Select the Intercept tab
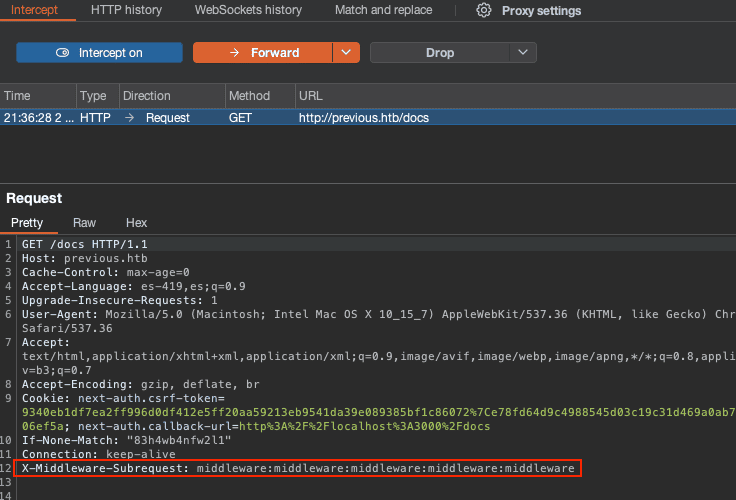This screenshot has width=736, height=500. click(x=34, y=10)
